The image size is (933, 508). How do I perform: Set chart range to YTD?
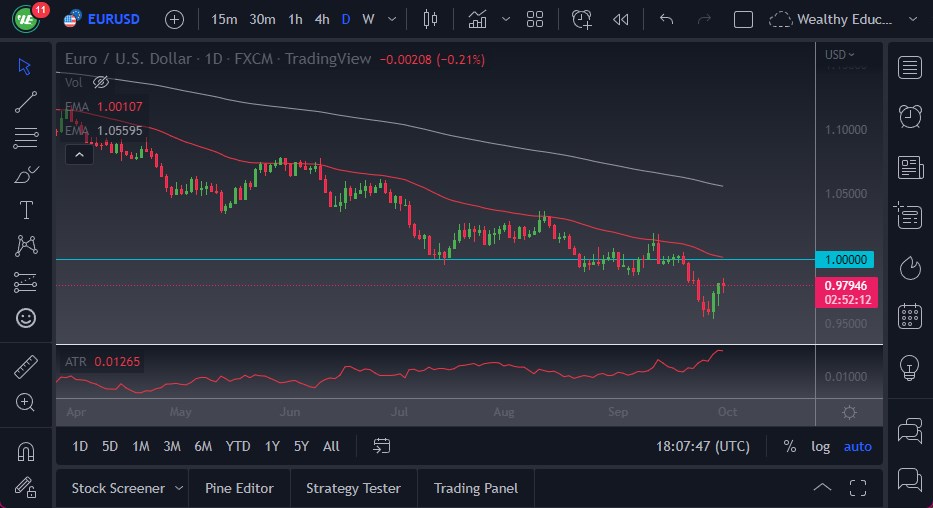[x=238, y=446]
